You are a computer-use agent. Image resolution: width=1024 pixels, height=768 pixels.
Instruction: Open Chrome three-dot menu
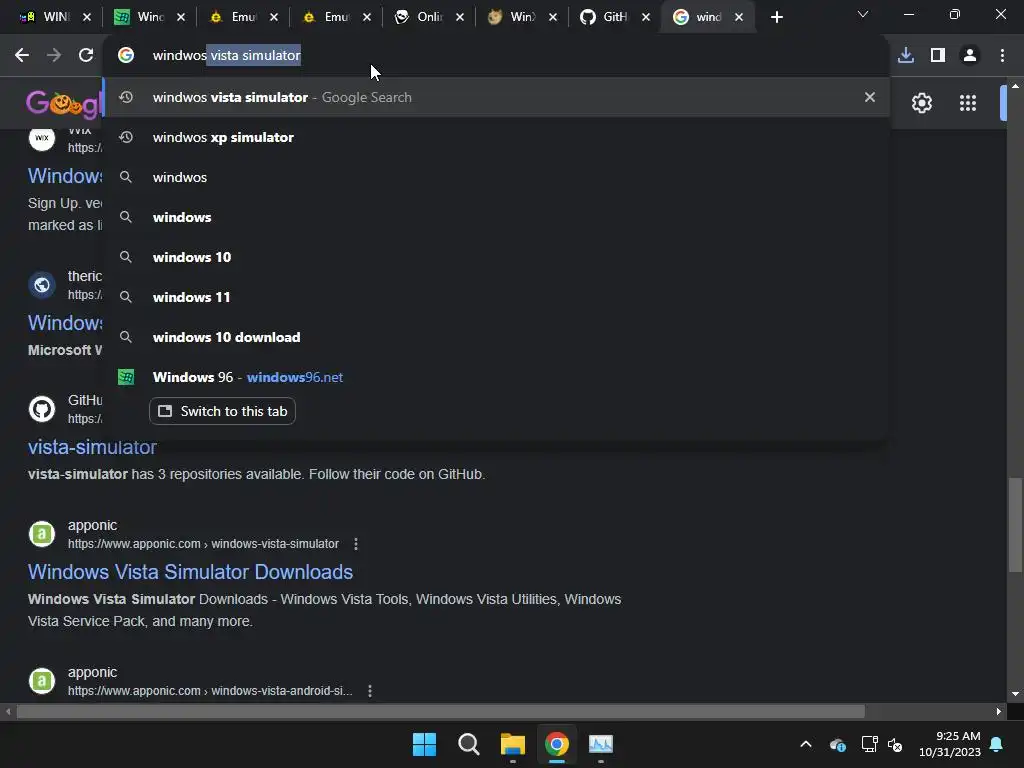(x=1002, y=56)
